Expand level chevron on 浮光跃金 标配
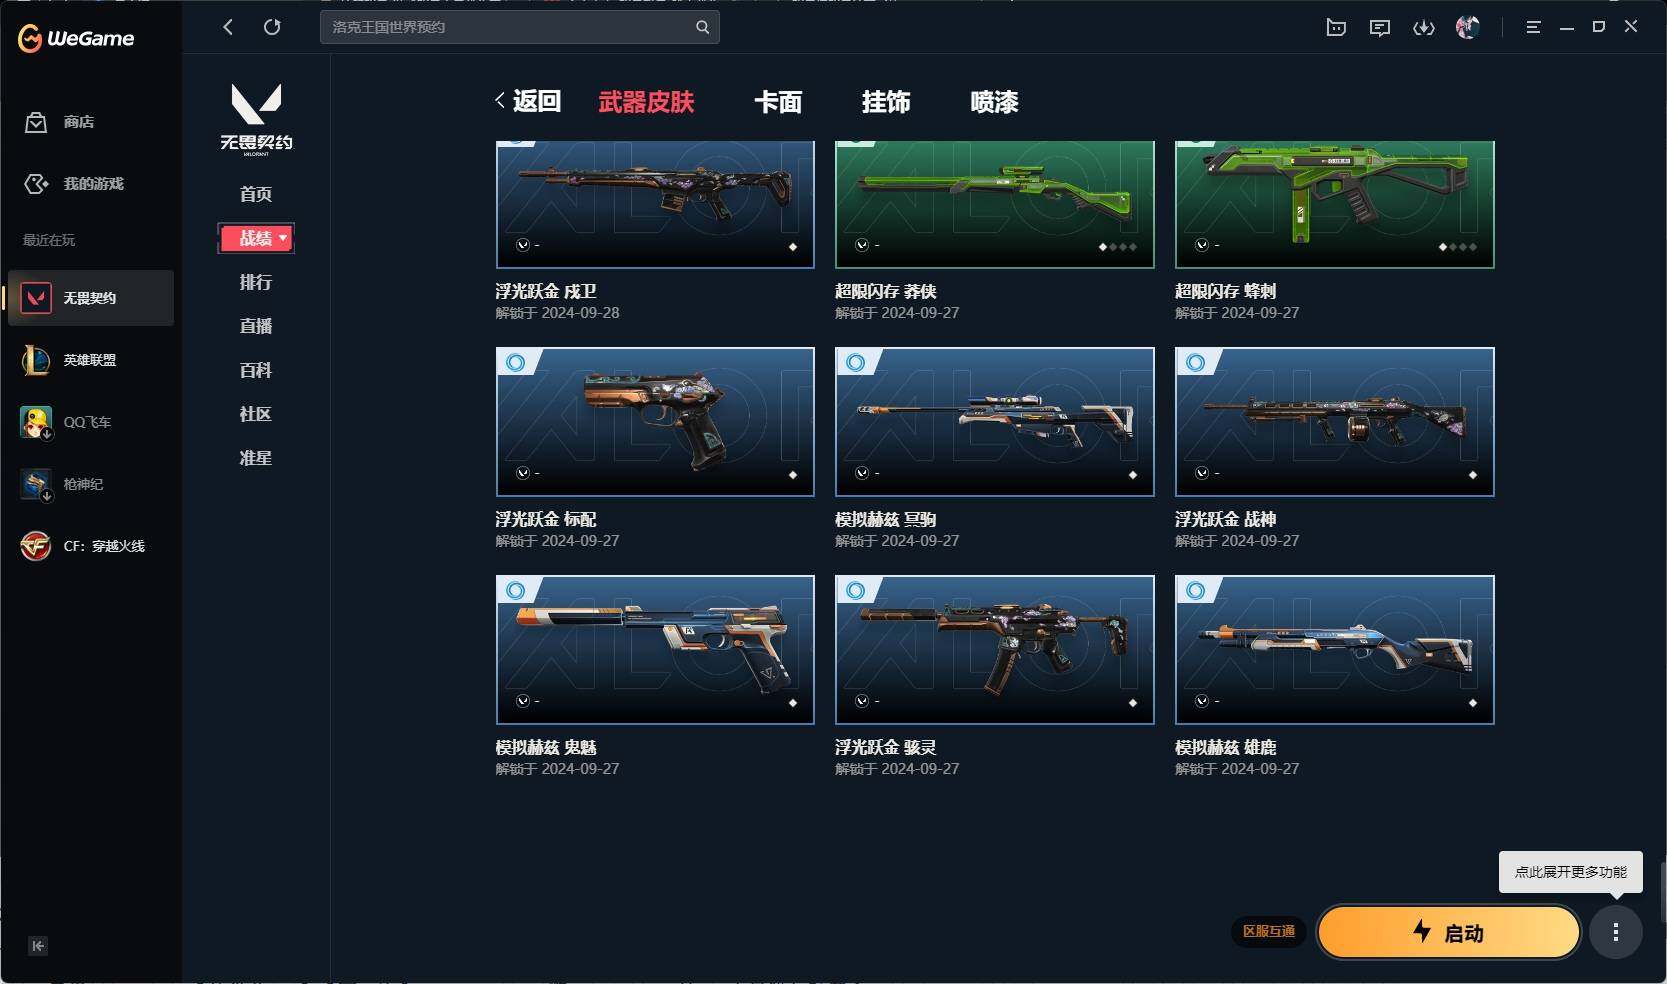The width and height of the screenshot is (1667, 984). pos(522,473)
